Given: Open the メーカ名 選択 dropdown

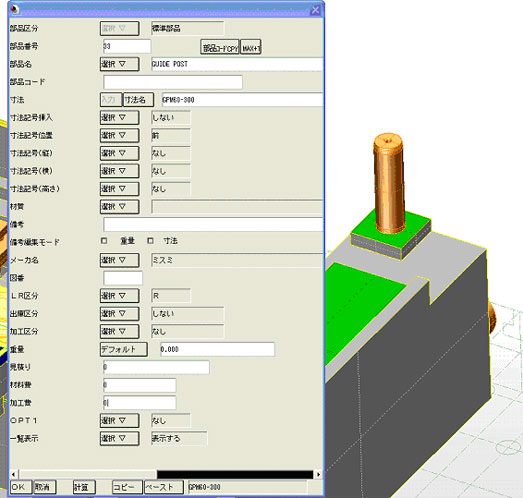Looking at the screenshot, I should pyautogui.click(x=119, y=260).
